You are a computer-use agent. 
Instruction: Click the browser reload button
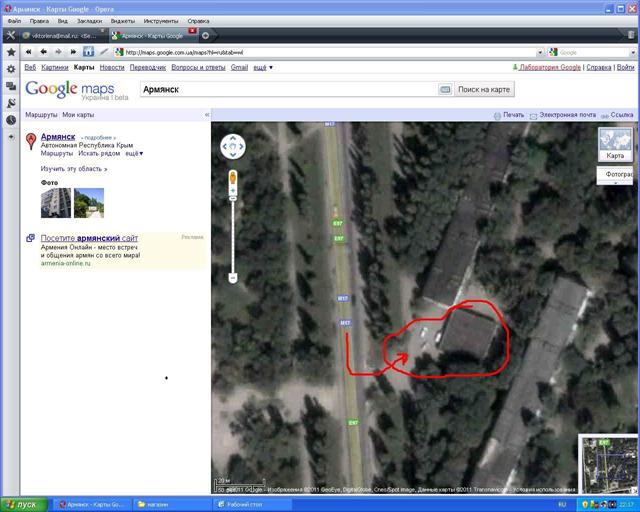[x=74, y=51]
